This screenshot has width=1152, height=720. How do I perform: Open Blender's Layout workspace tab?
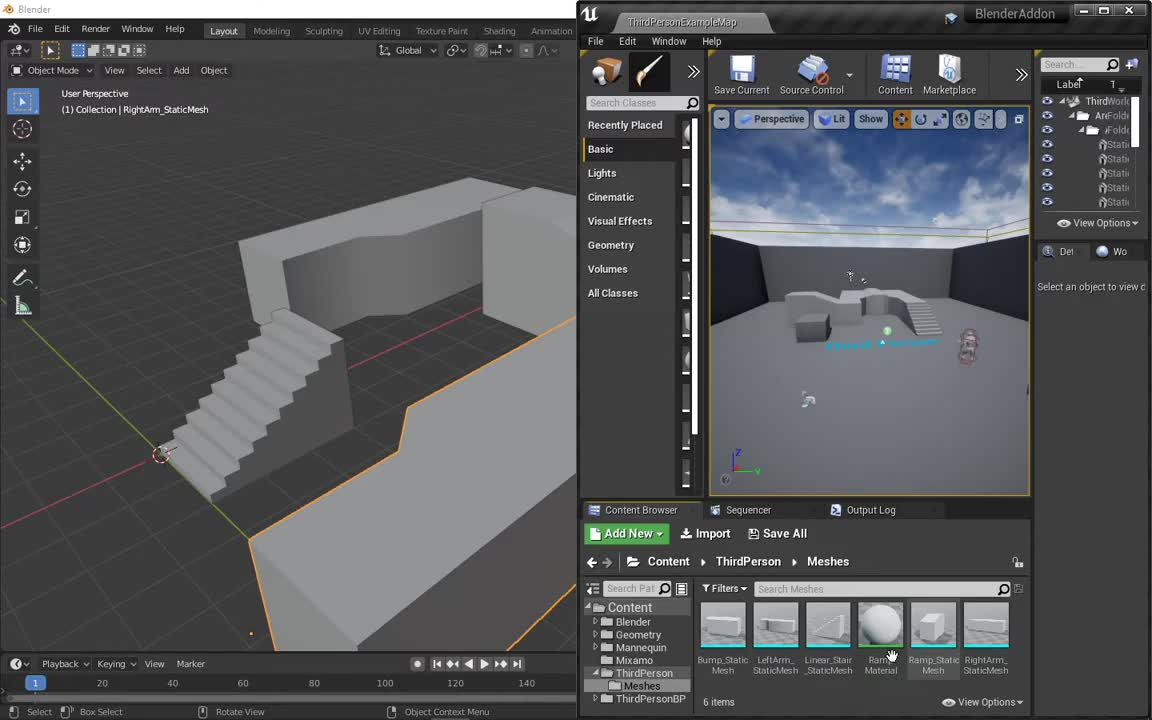(x=223, y=30)
